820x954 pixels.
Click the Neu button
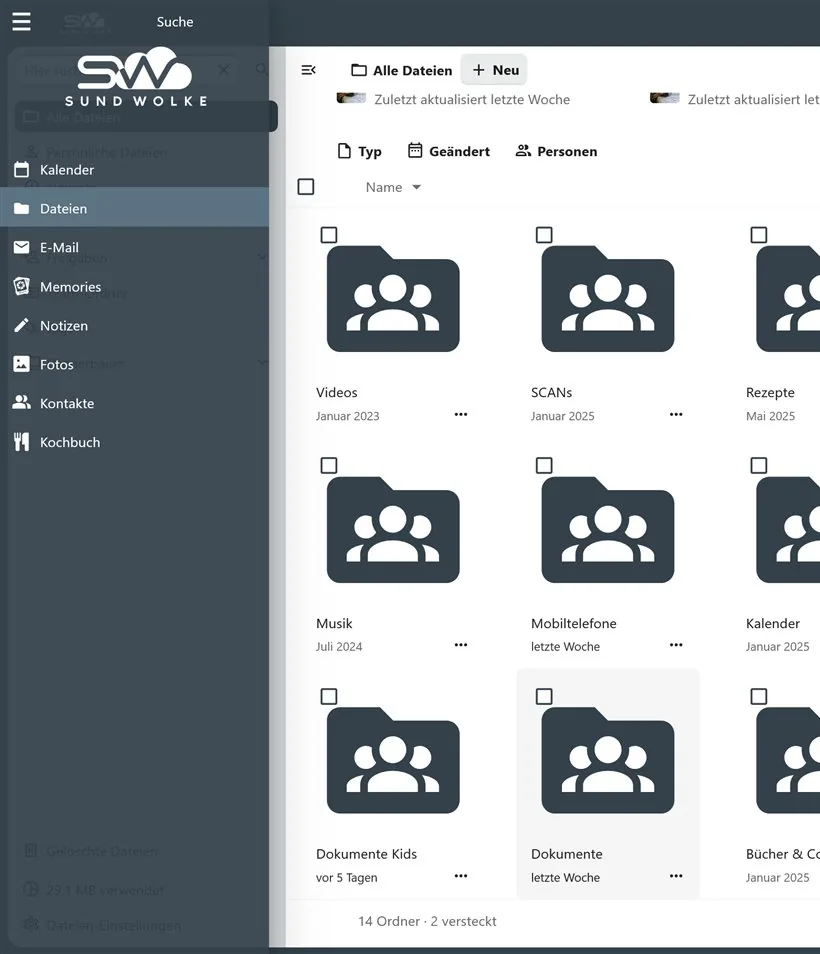pos(495,70)
